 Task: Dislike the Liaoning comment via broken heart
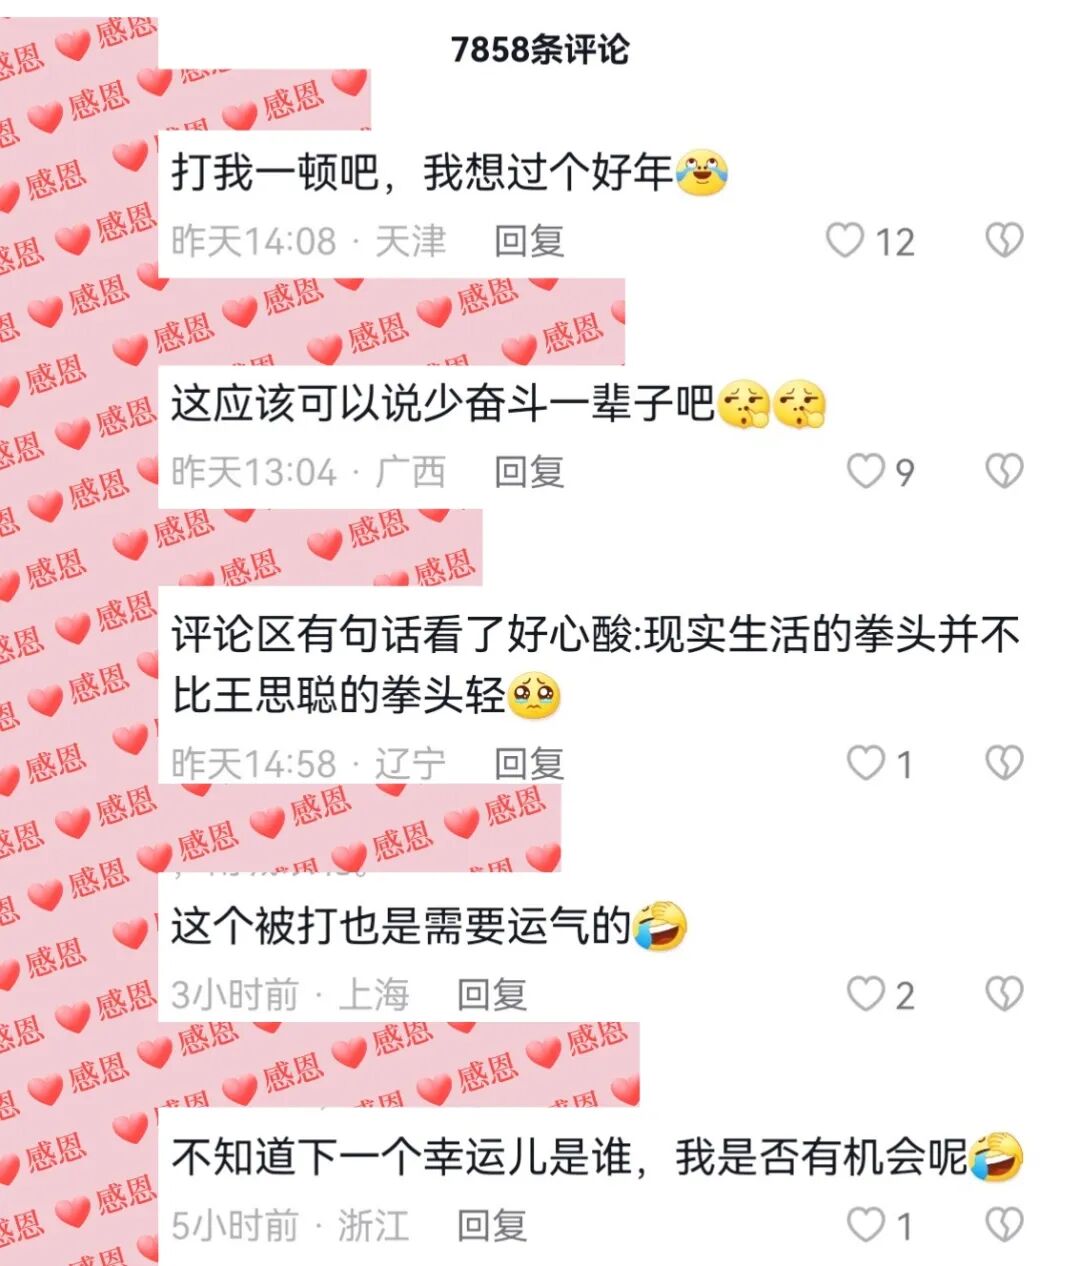[x=1004, y=764]
